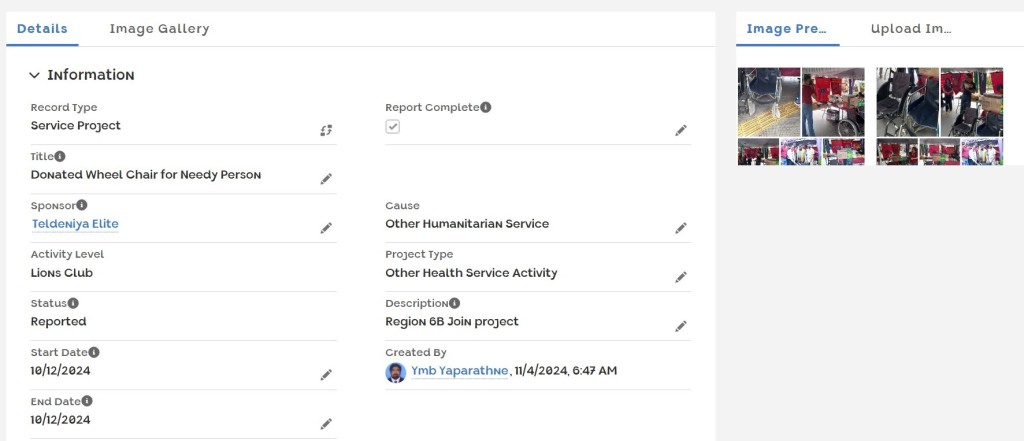This screenshot has width=1024, height=441.
Task: Show info tooltip next to Status
Action: pyautogui.click(x=73, y=303)
